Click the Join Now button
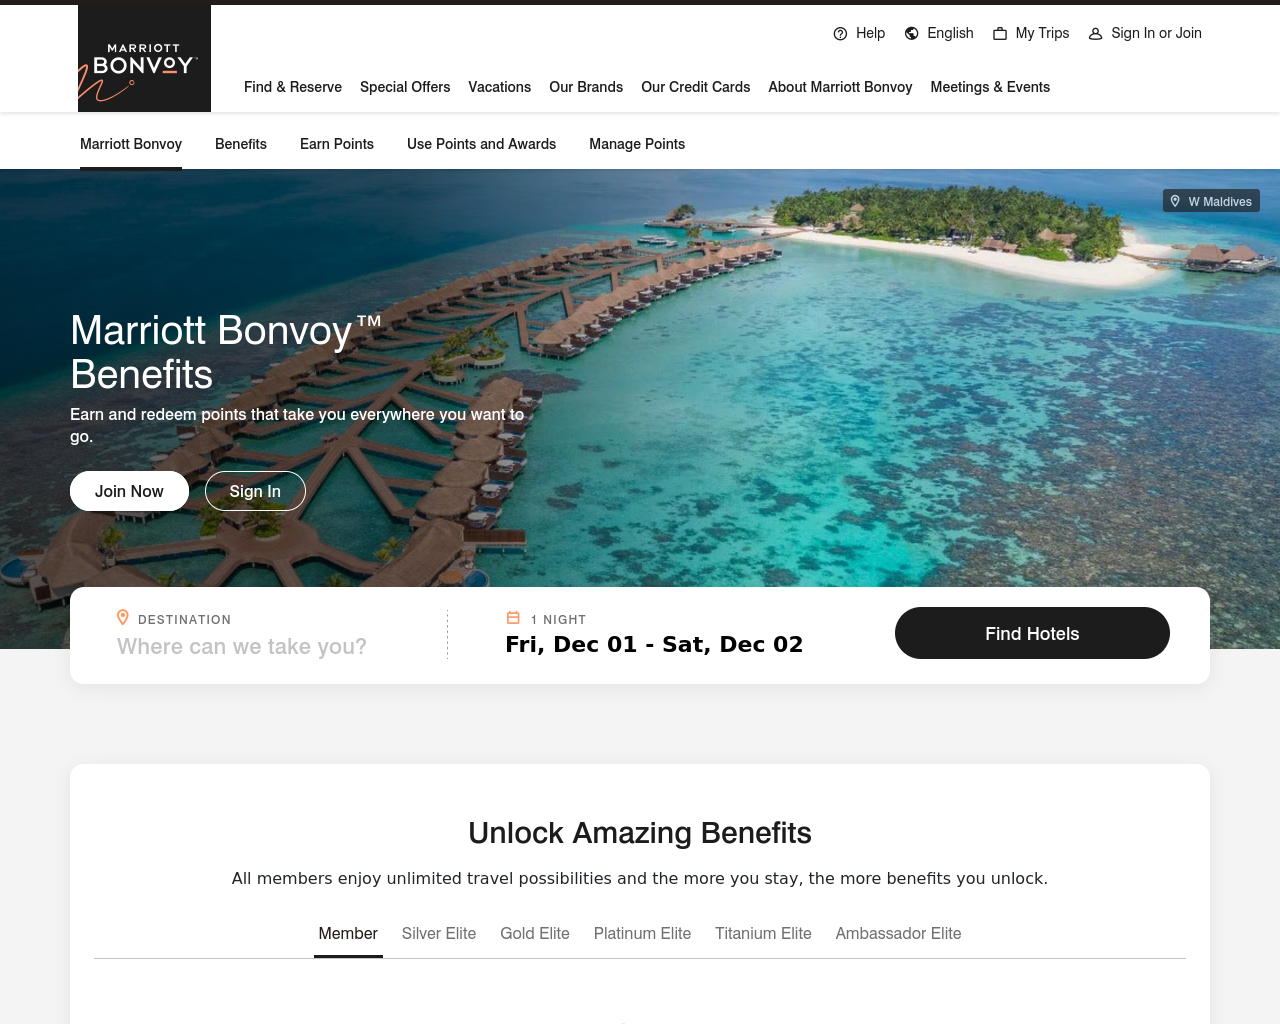This screenshot has width=1280, height=1024. point(129,491)
